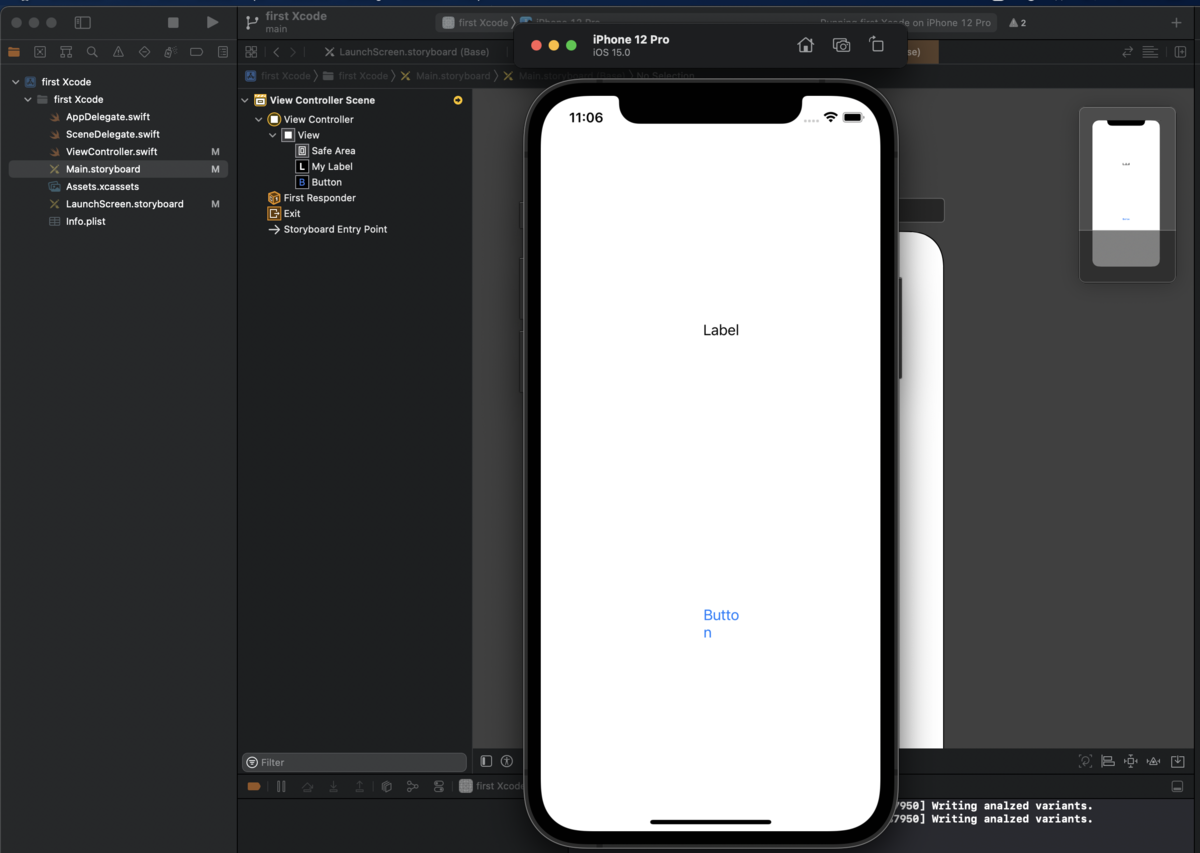Click the canvas minimap thumbnail

[x=1126, y=194]
